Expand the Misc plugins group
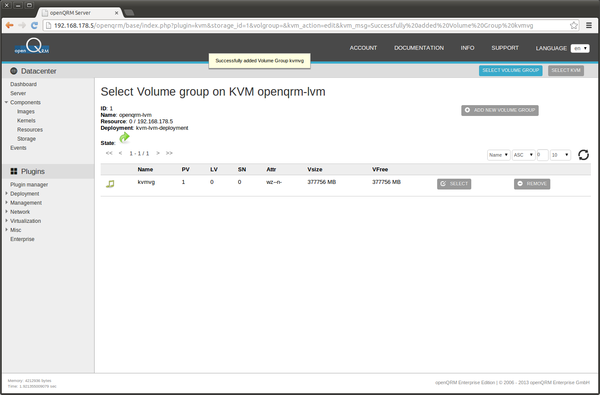The image size is (600, 395). pyautogui.click(x=7, y=230)
